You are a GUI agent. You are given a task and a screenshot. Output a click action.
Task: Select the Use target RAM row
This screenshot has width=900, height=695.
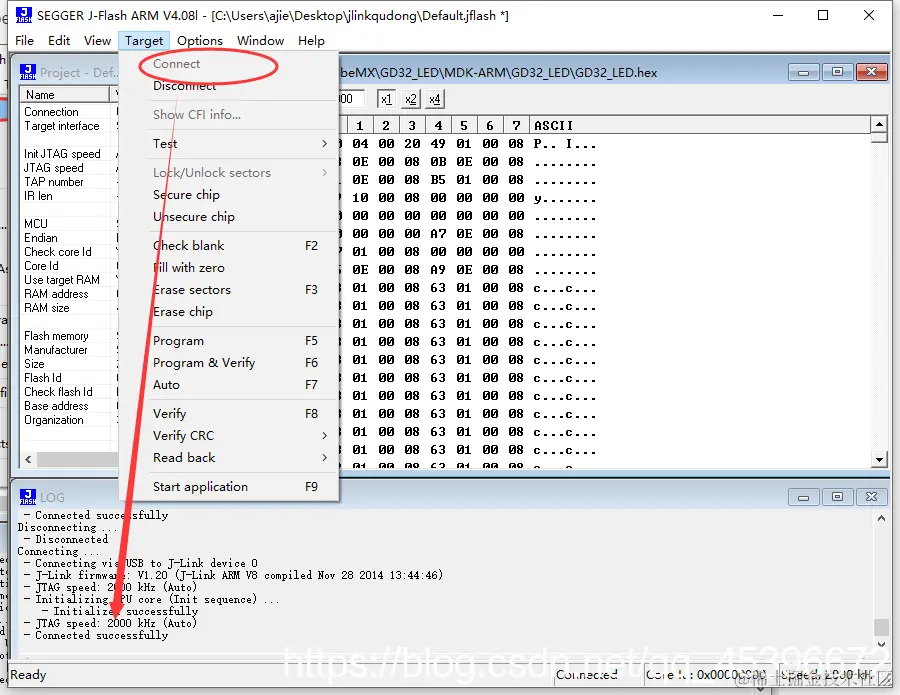[x=68, y=280]
